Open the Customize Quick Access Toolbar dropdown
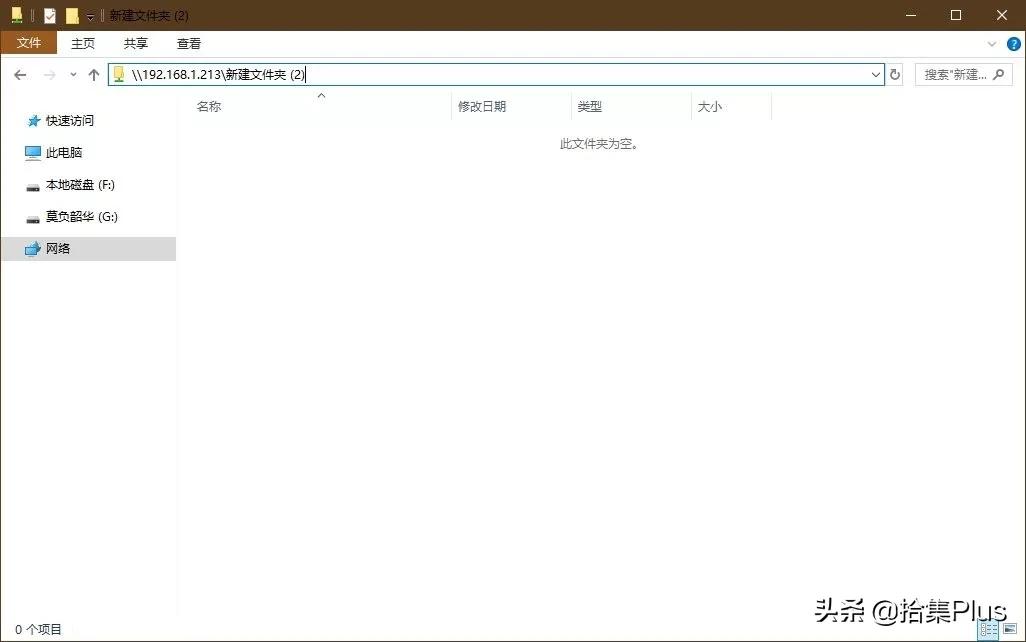The image size is (1026, 642). pos(90,16)
